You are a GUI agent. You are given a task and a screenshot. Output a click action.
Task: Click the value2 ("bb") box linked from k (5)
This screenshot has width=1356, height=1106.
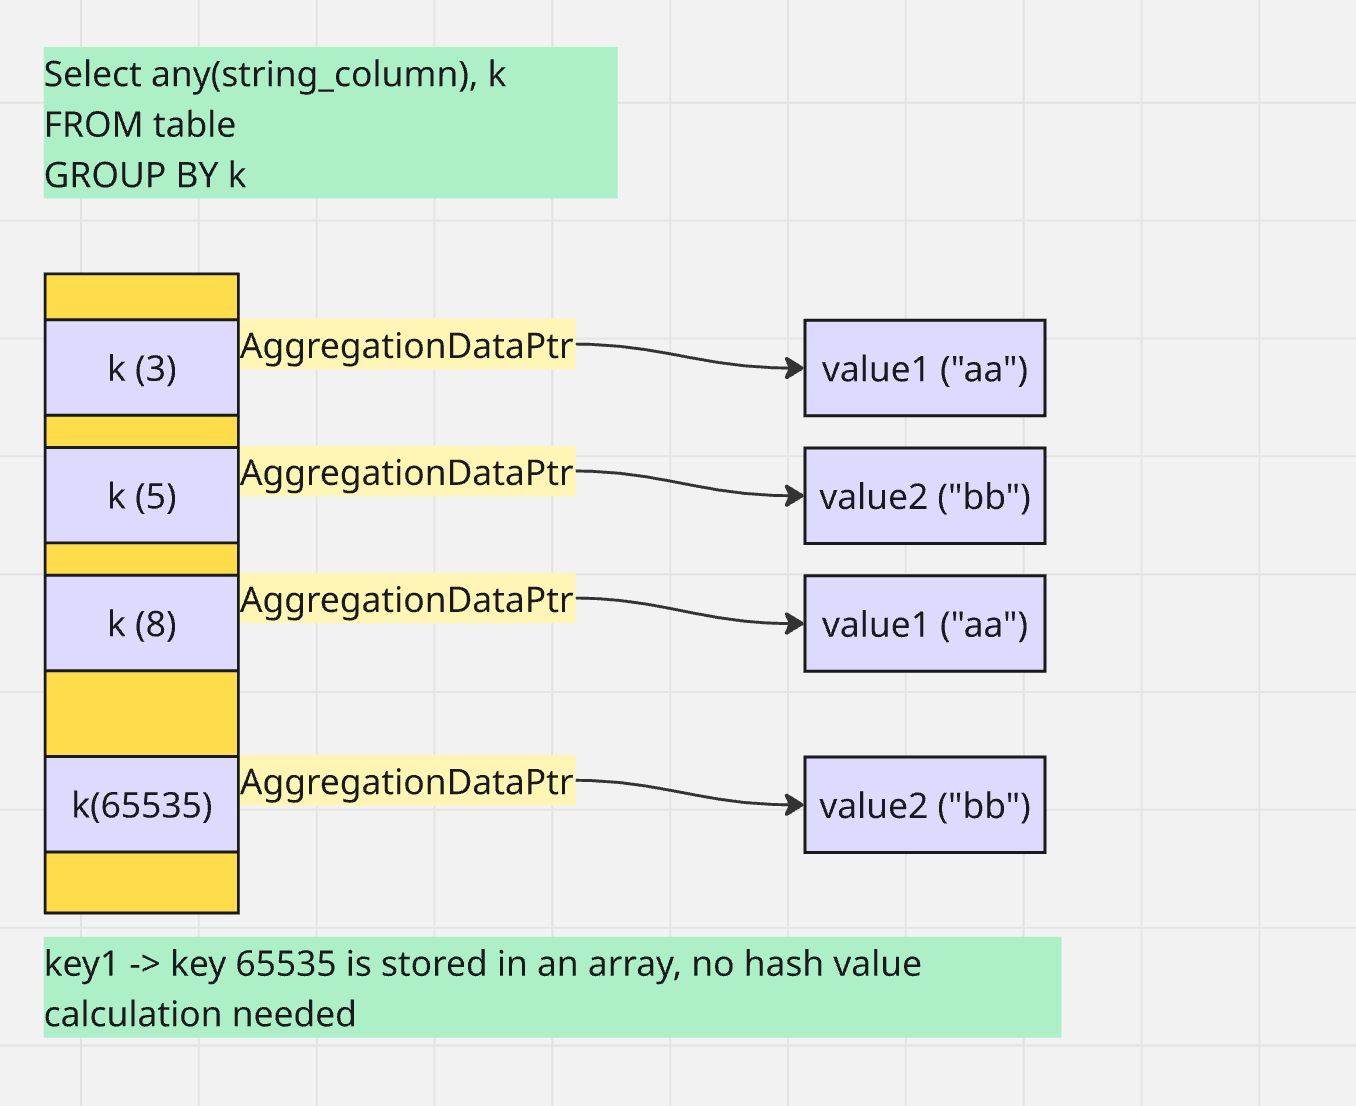(x=924, y=496)
